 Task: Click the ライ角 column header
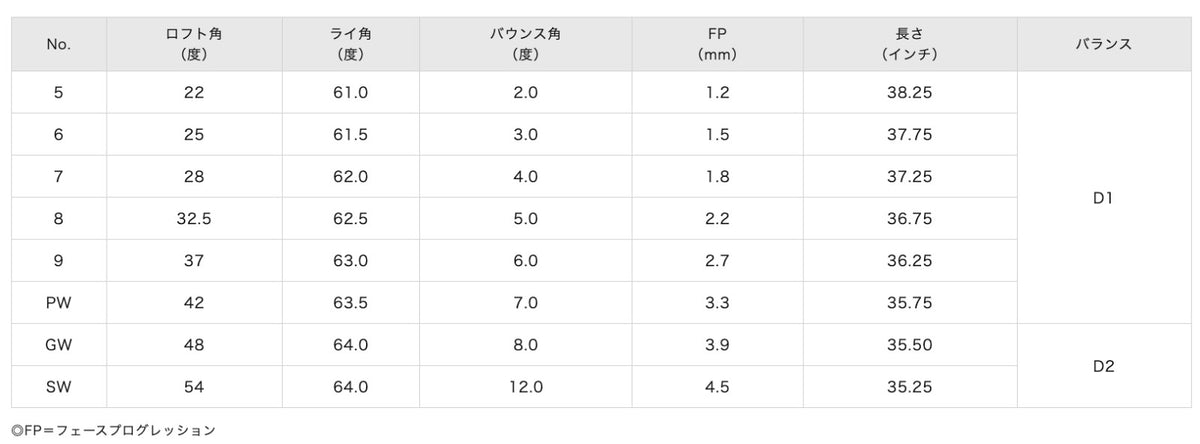pos(349,44)
